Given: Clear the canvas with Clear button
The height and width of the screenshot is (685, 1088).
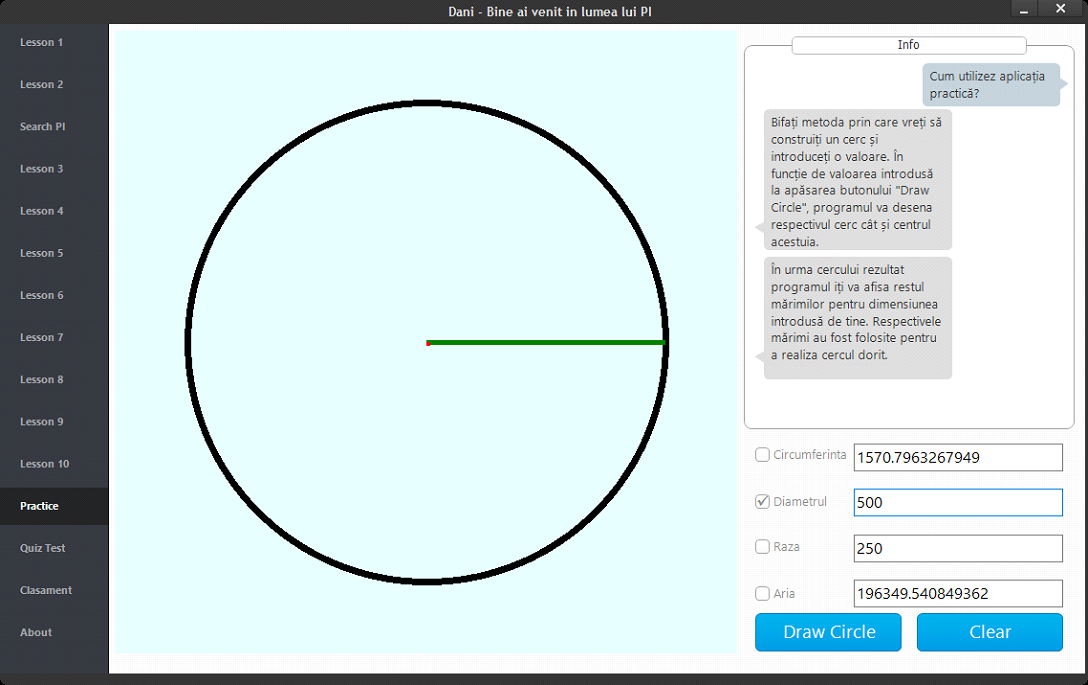Looking at the screenshot, I should pyautogui.click(x=989, y=632).
